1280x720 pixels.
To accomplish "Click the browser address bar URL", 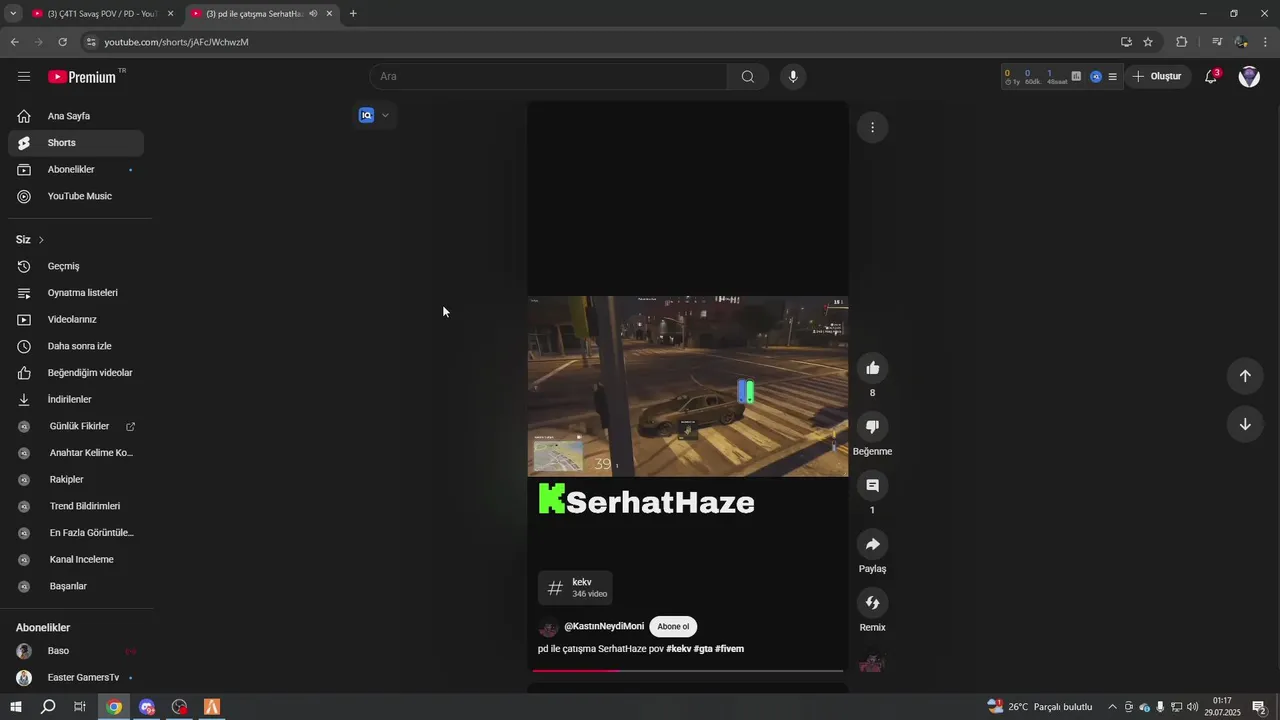I will pyautogui.click(x=176, y=42).
